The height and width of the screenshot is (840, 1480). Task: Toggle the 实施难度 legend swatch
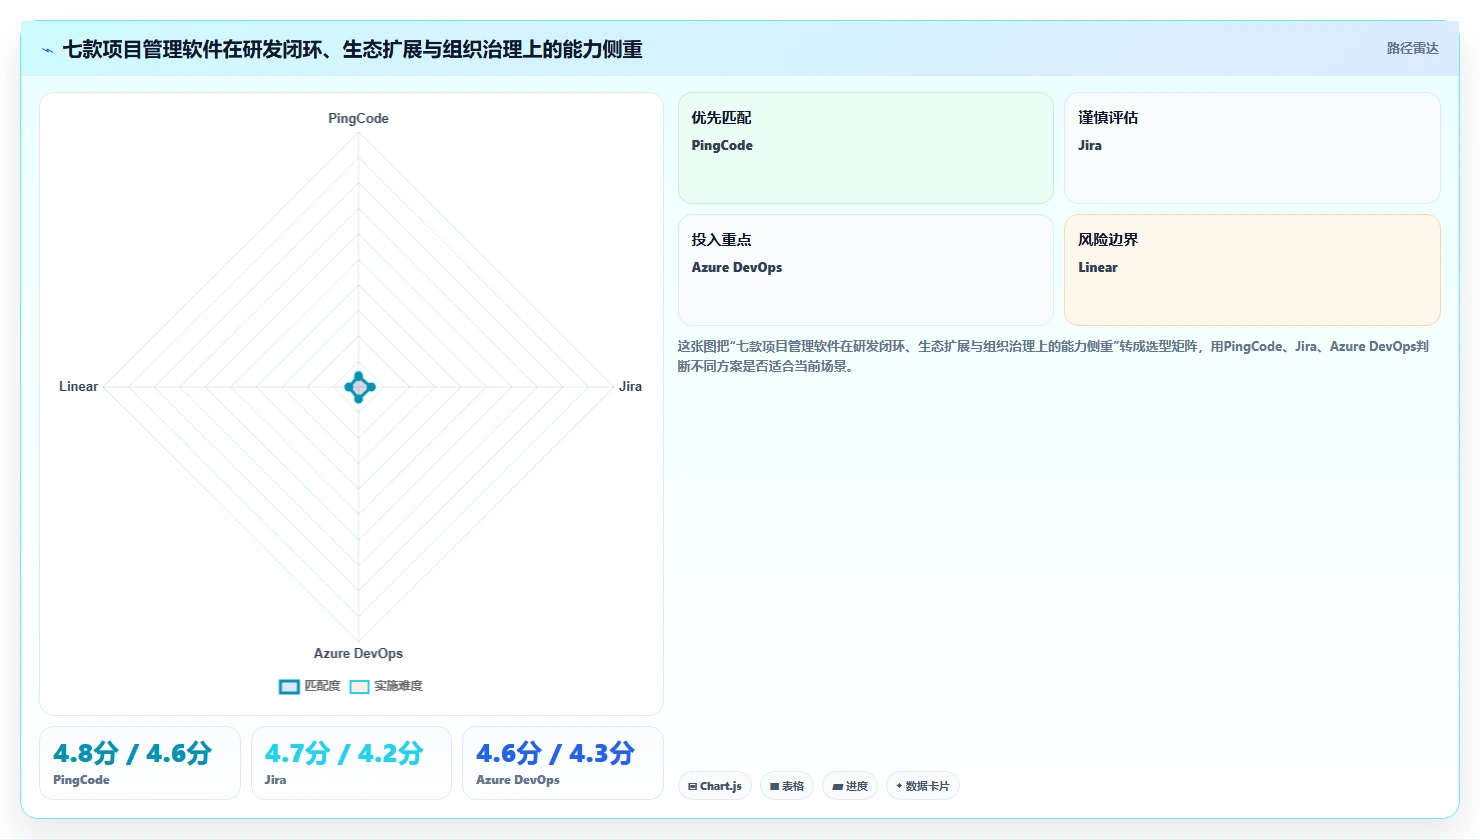(x=359, y=686)
